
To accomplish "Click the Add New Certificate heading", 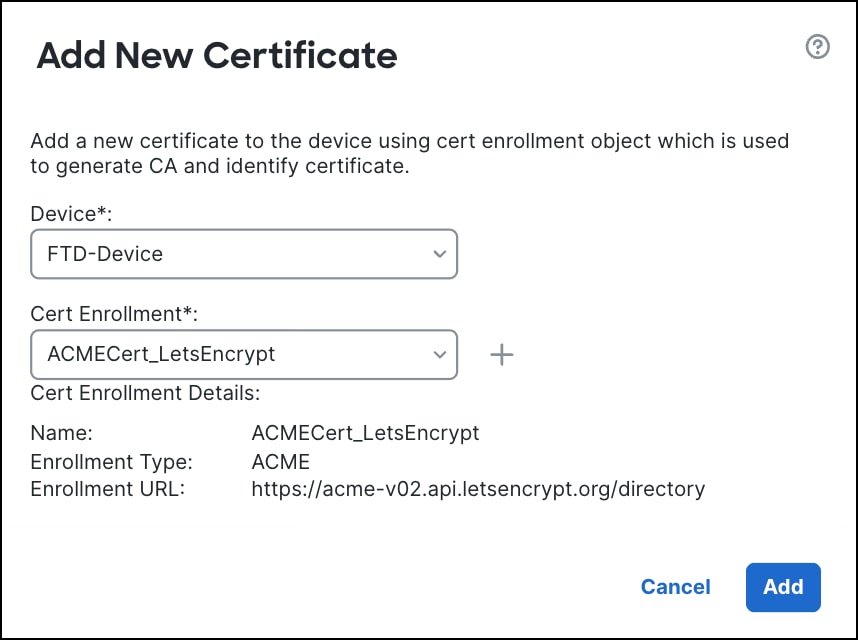I will (217, 55).
